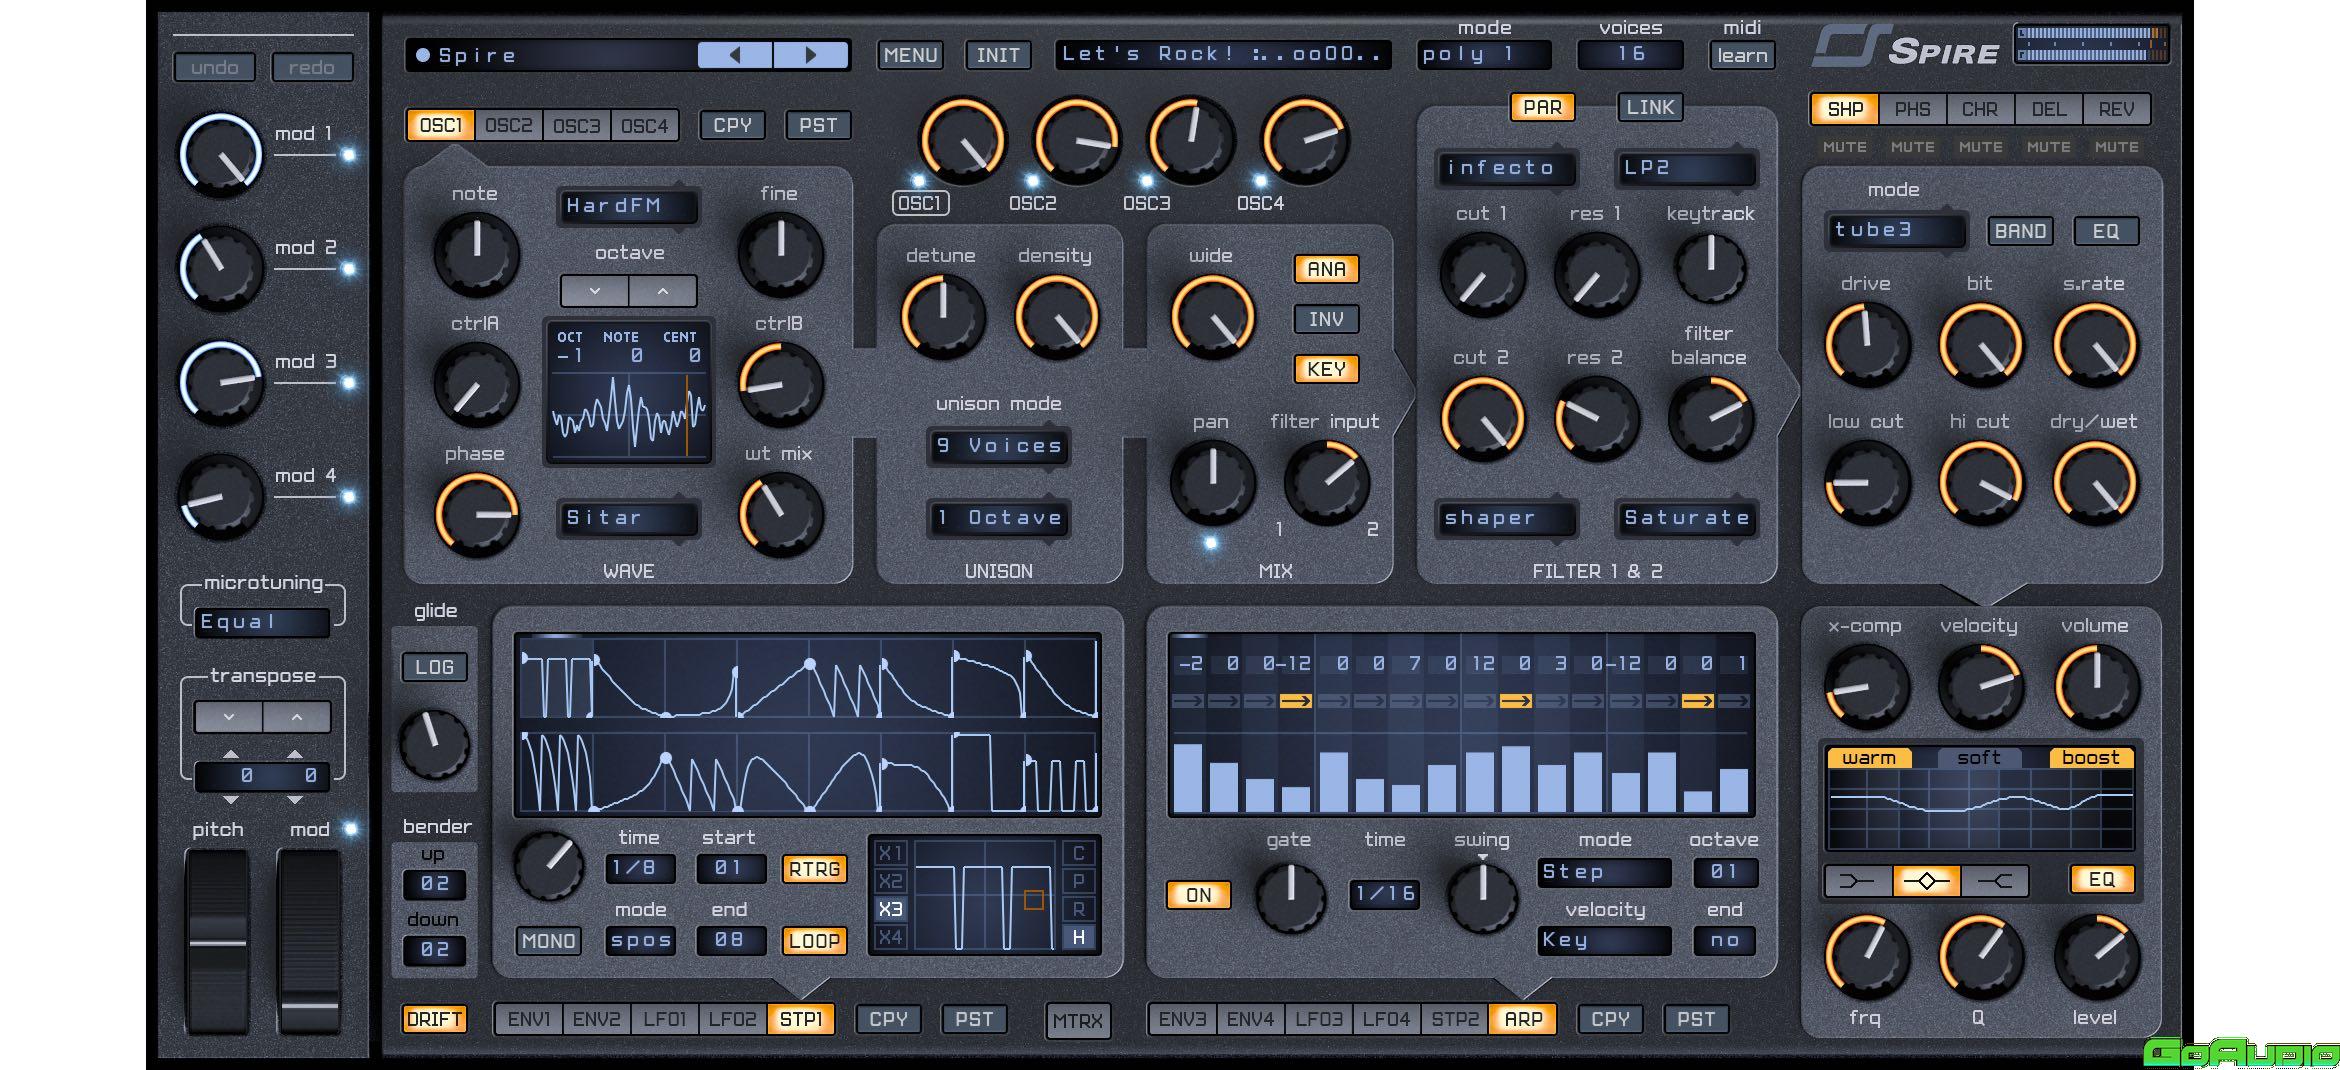The width and height of the screenshot is (2340, 1070).
Task: Lower oscillator octave with down chevron
Action: coord(595,291)
